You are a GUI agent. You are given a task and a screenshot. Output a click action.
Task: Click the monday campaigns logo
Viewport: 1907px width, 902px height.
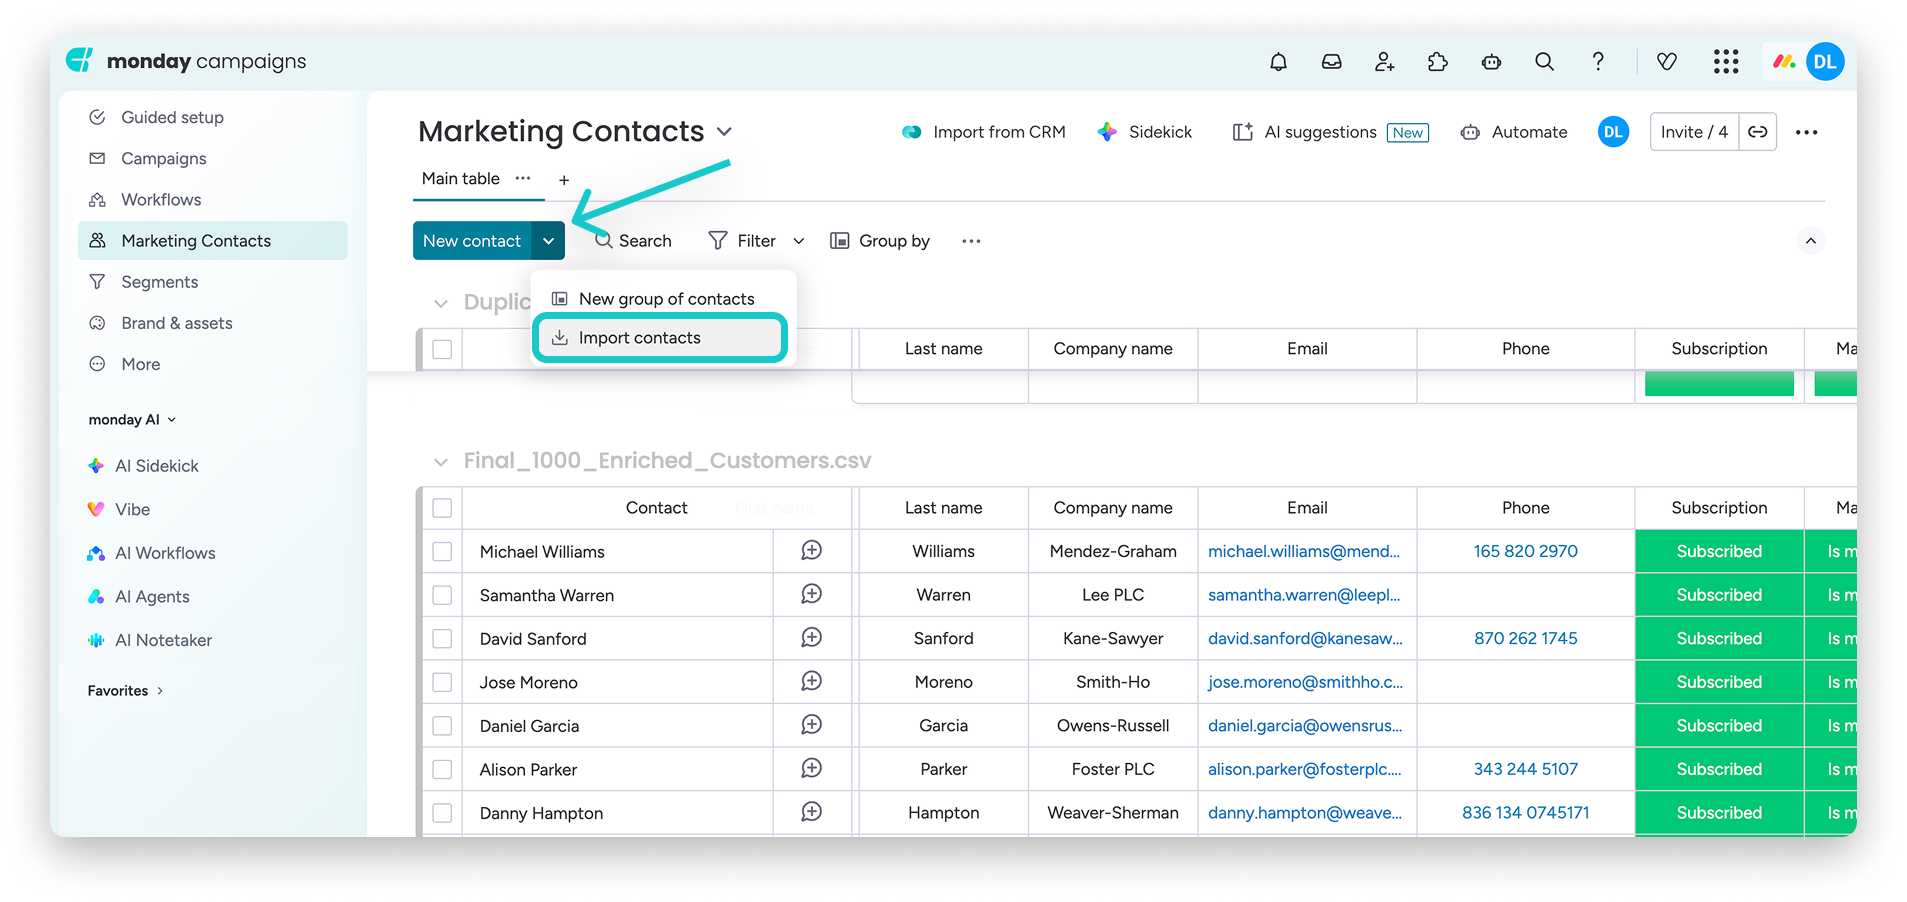click(186, 61)
